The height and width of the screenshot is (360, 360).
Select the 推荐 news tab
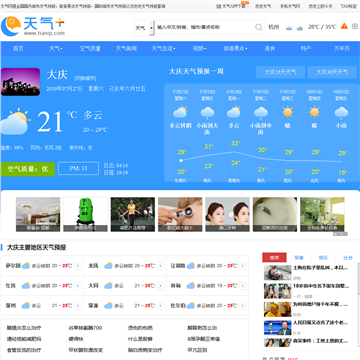tap(274, 257)
